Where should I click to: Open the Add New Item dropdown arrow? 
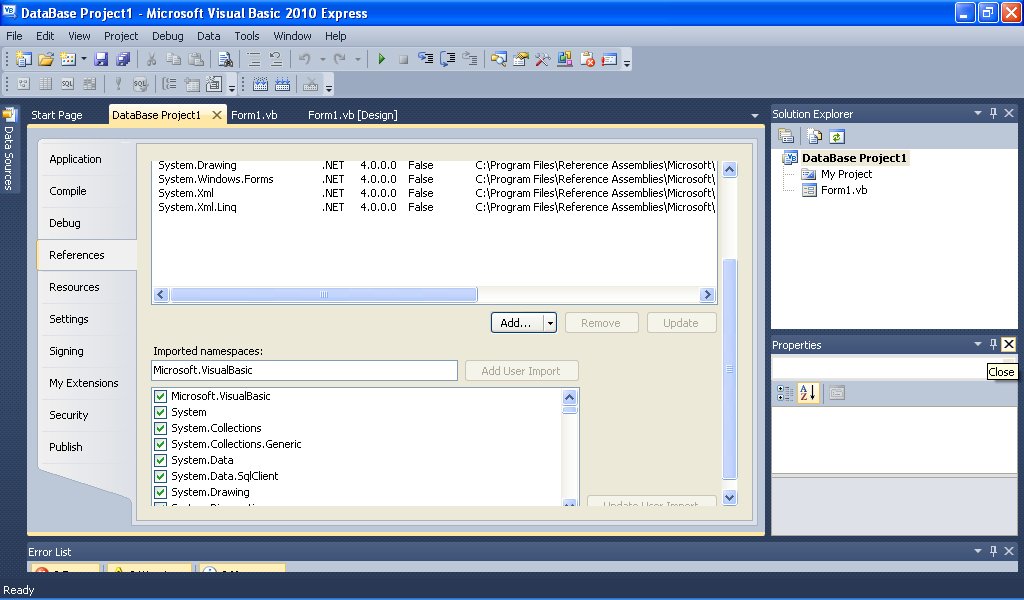(x=84, y=59)
